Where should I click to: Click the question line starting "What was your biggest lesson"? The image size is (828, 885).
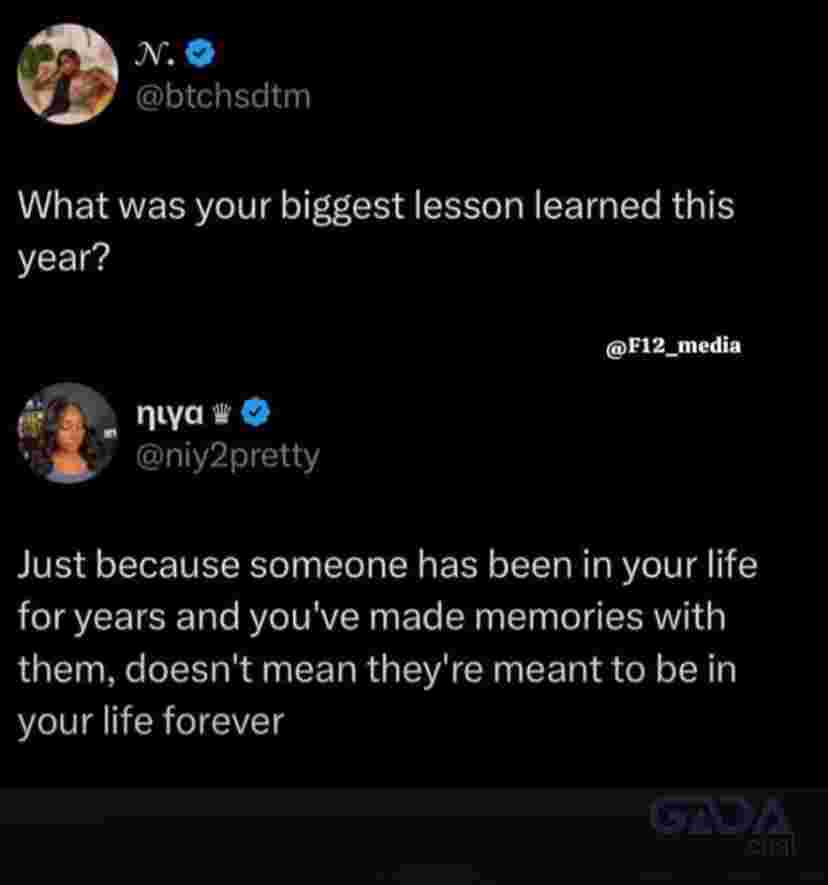tap(376, 206)
